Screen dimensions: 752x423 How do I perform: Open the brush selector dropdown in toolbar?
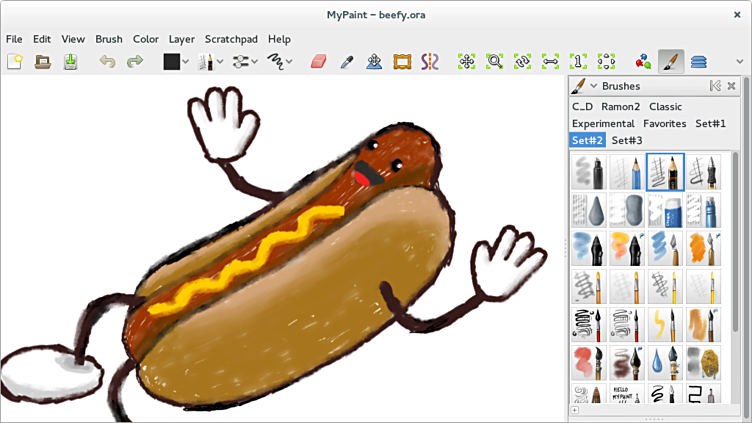[210, 62]
